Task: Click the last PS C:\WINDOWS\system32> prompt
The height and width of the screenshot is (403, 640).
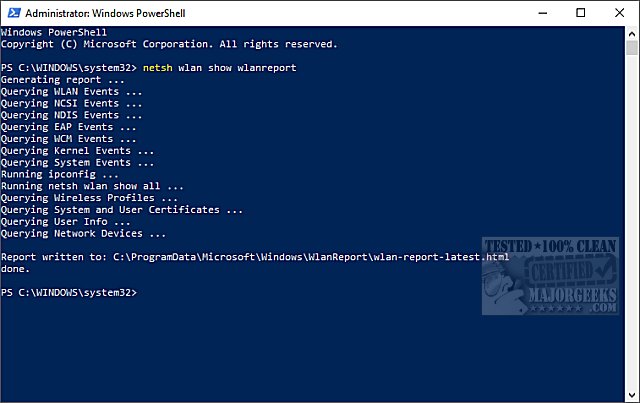Action: 68,292
